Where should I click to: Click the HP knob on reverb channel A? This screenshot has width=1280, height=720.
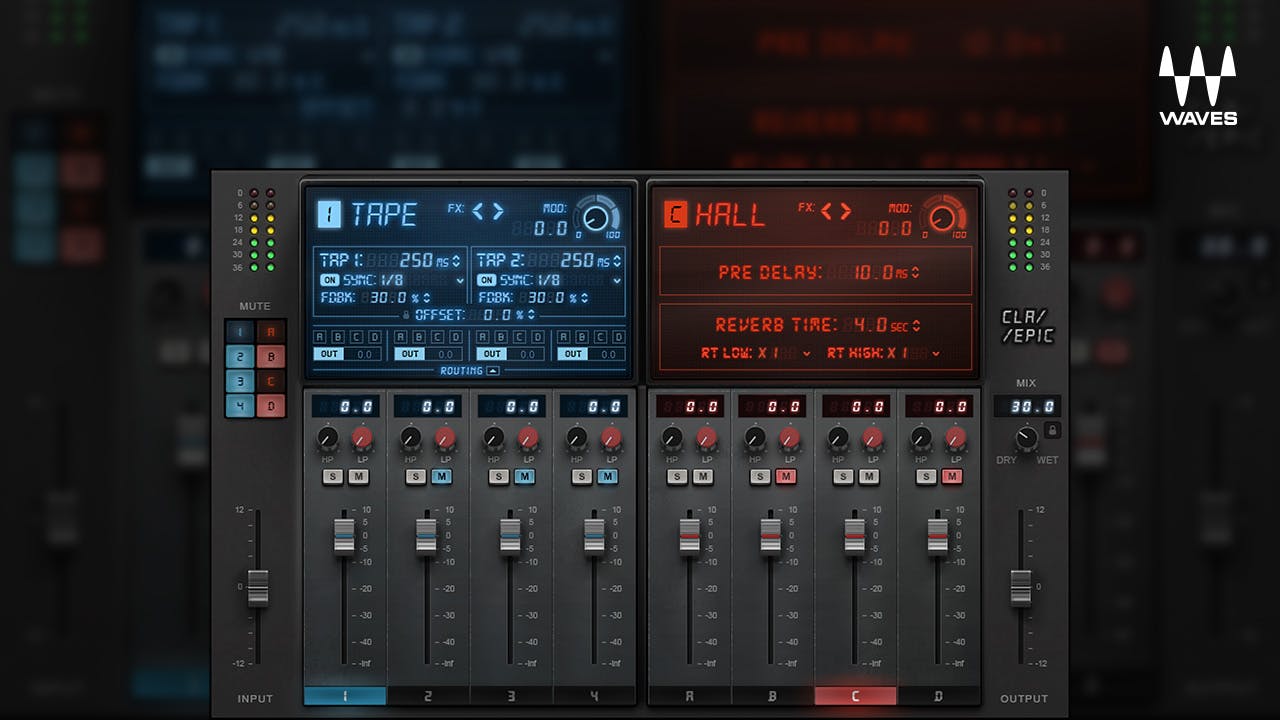tap(673, 437)
